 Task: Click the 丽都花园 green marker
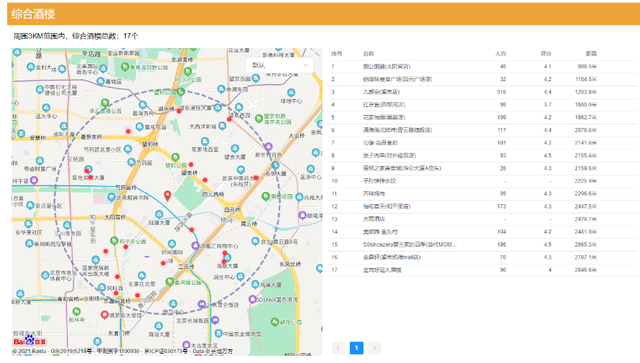click(x=266, y=196)
